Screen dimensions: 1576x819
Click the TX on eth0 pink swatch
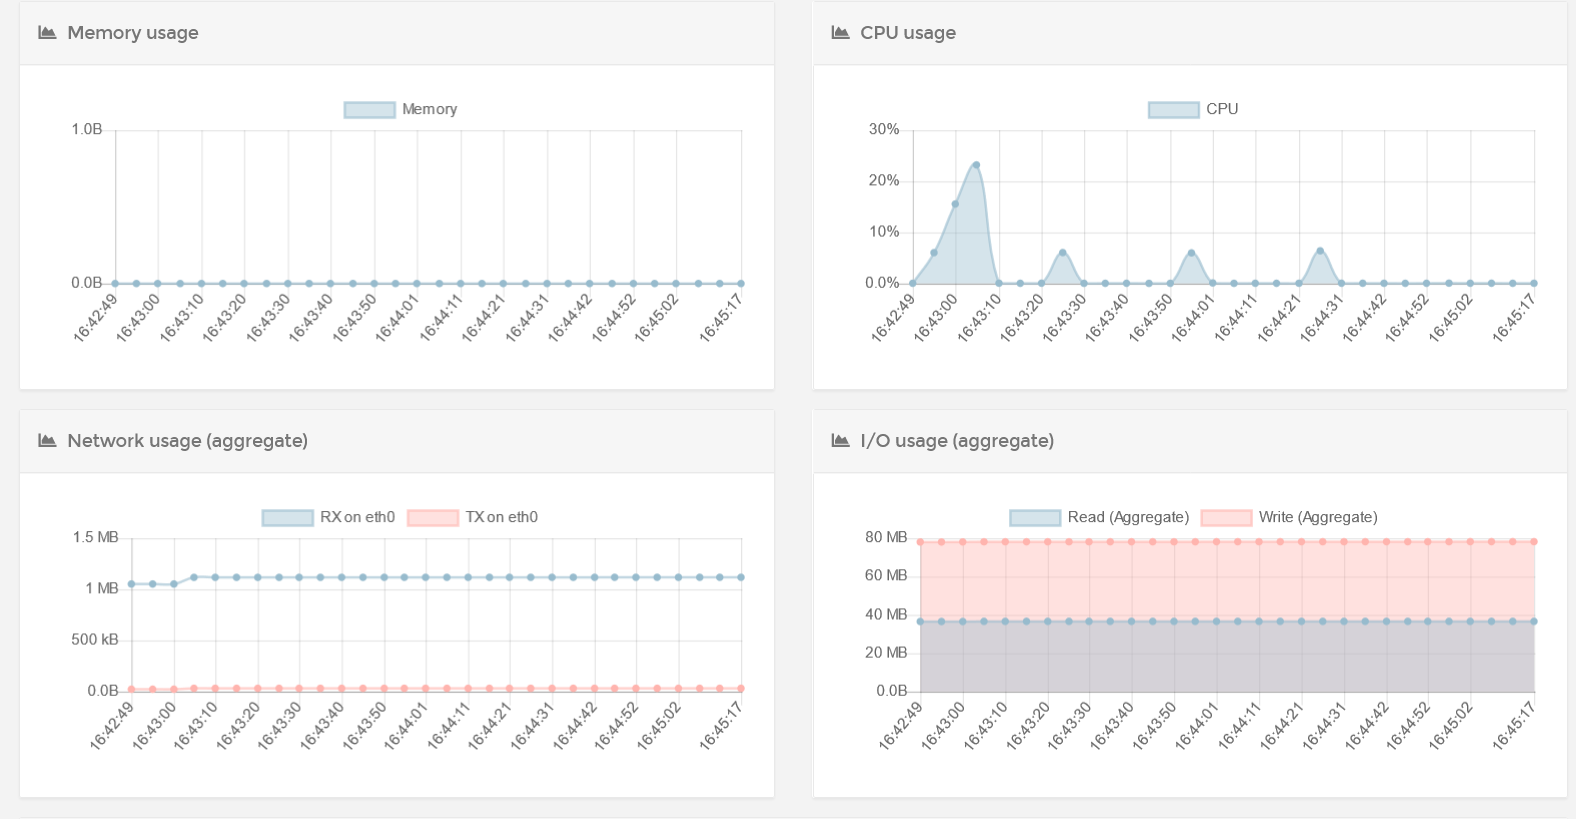433,518
